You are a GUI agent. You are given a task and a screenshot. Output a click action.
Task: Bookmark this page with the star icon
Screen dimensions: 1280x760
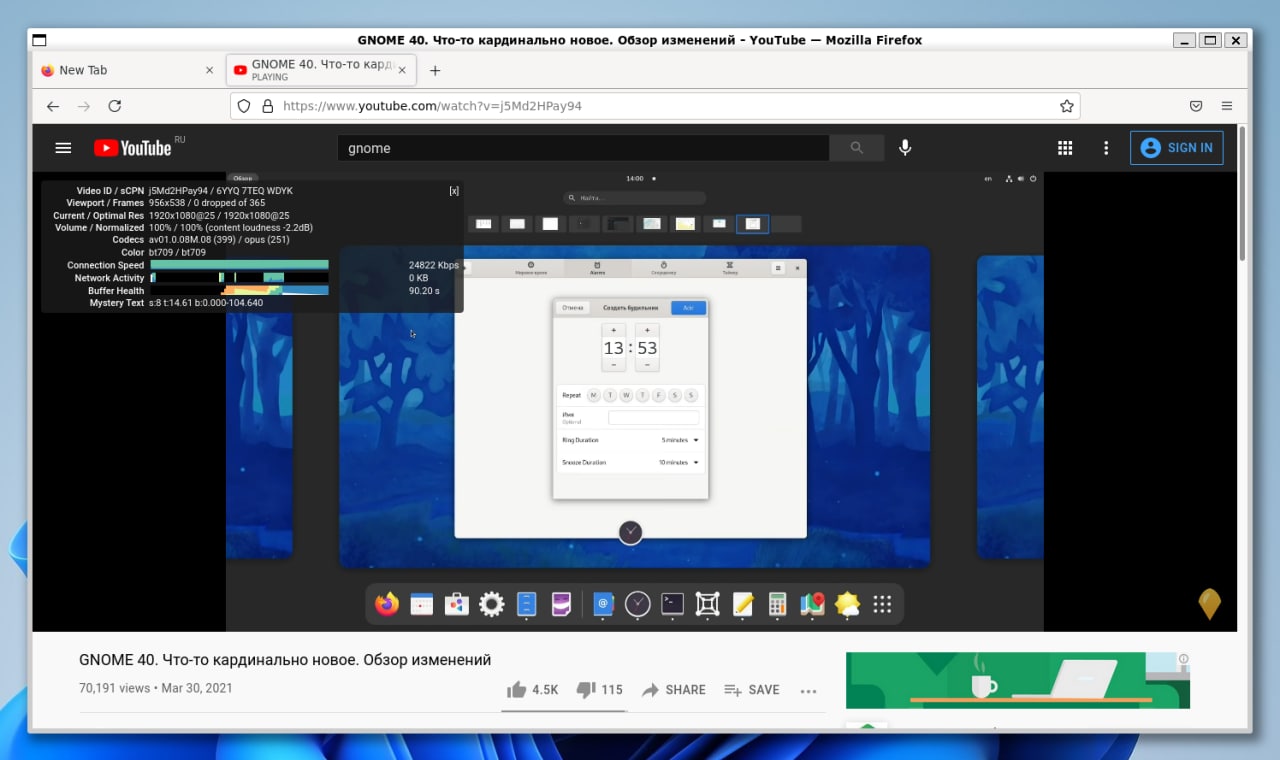pos(1067,106)
